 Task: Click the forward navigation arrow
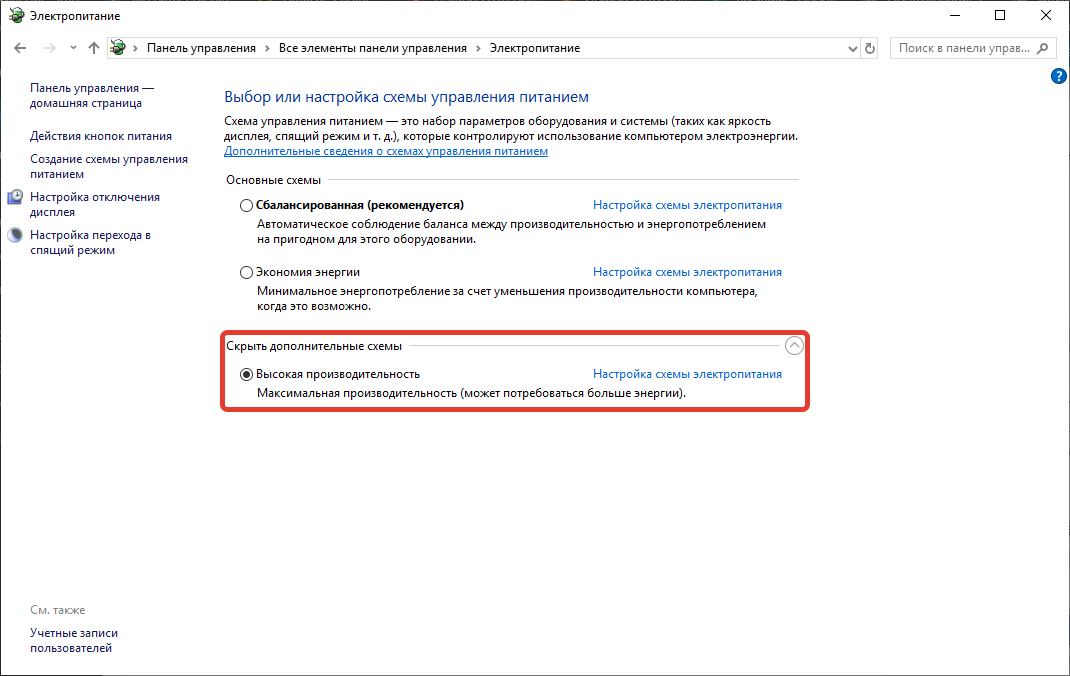(49, 48)
